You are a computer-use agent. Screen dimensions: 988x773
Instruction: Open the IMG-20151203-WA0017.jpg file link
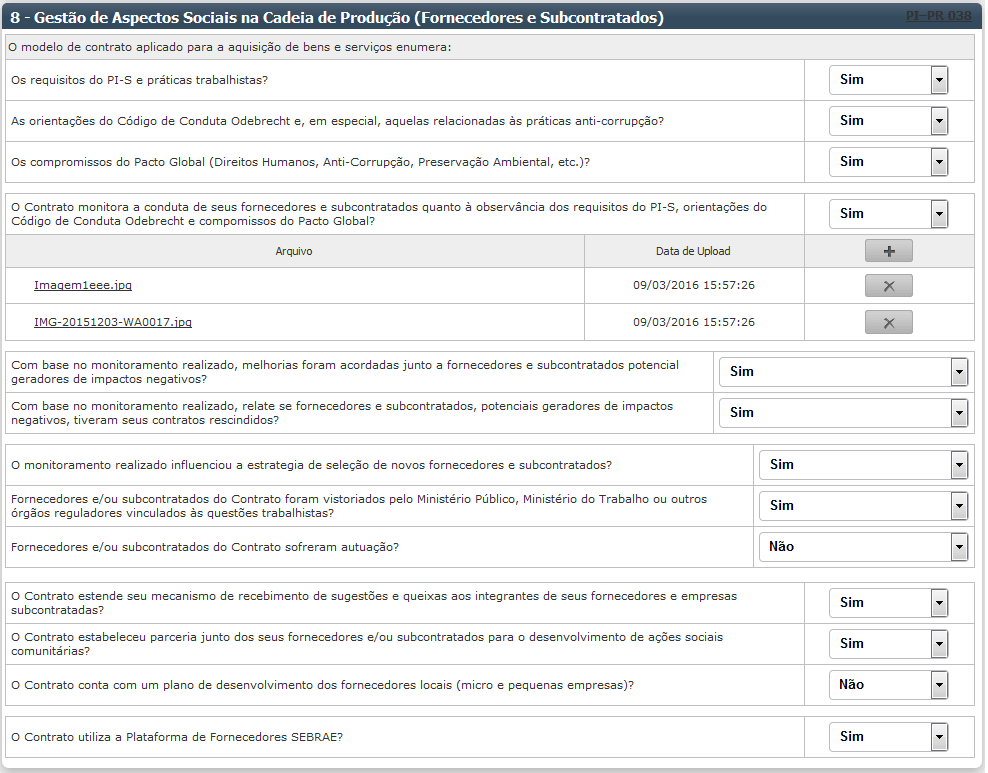[x=113, y=322]
